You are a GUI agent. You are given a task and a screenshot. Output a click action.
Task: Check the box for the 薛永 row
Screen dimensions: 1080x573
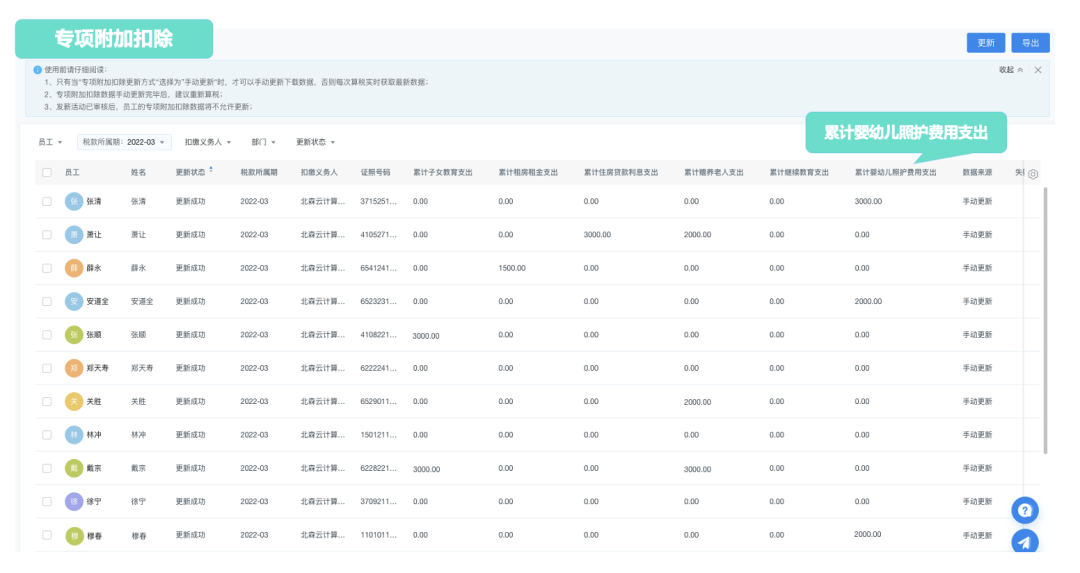click(47, 268)
